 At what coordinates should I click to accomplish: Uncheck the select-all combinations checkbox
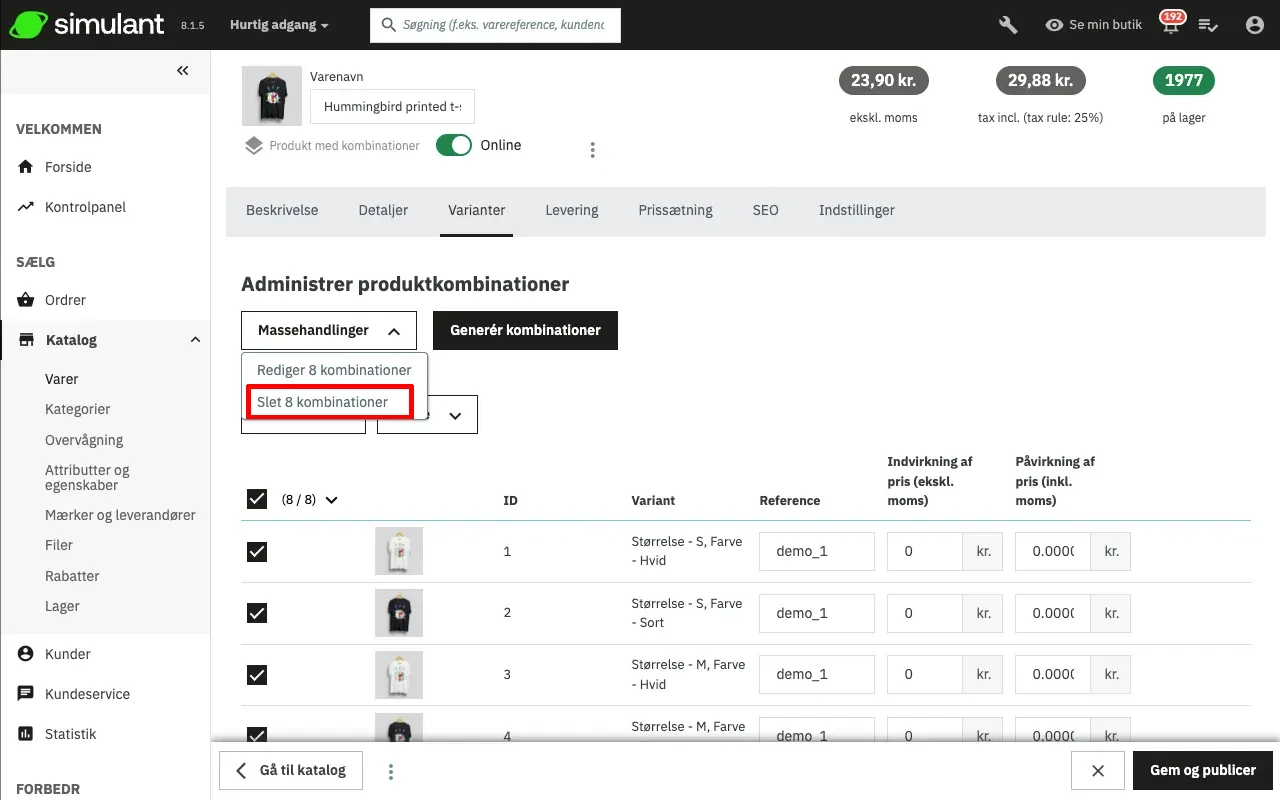click(257, 499)
